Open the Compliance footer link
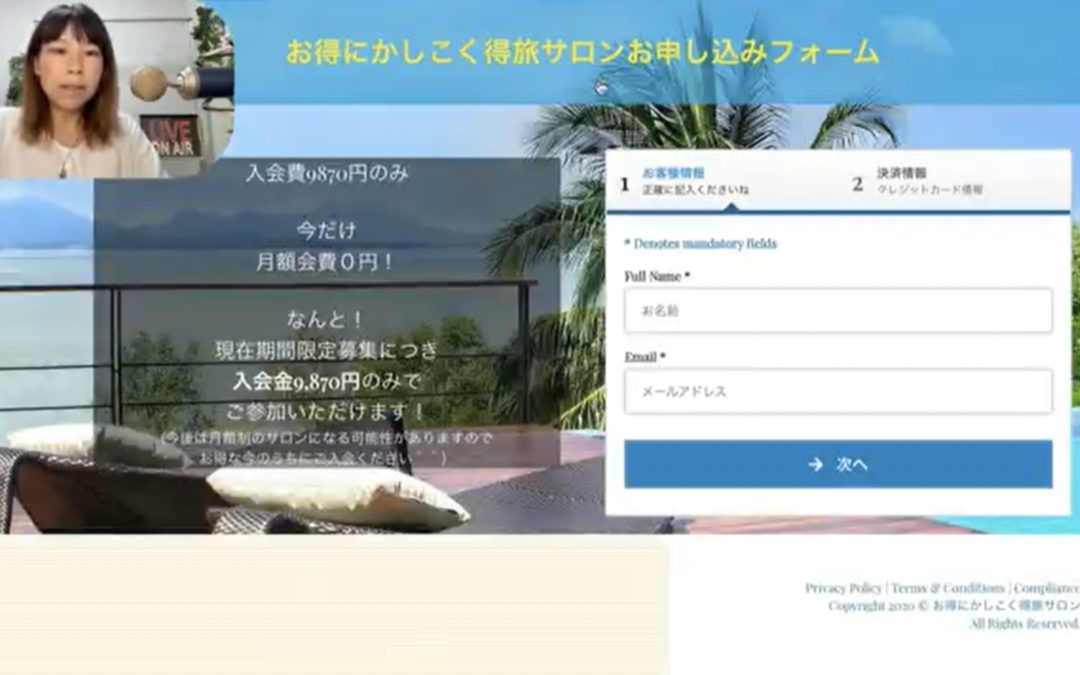This screenshot has width=1080, height=675. point(1046,588)
